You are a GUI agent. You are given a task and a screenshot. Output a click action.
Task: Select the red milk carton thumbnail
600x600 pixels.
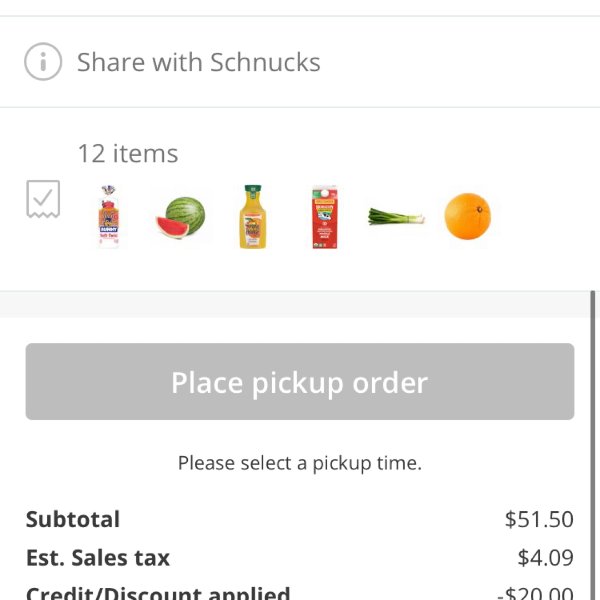point(324,217)
